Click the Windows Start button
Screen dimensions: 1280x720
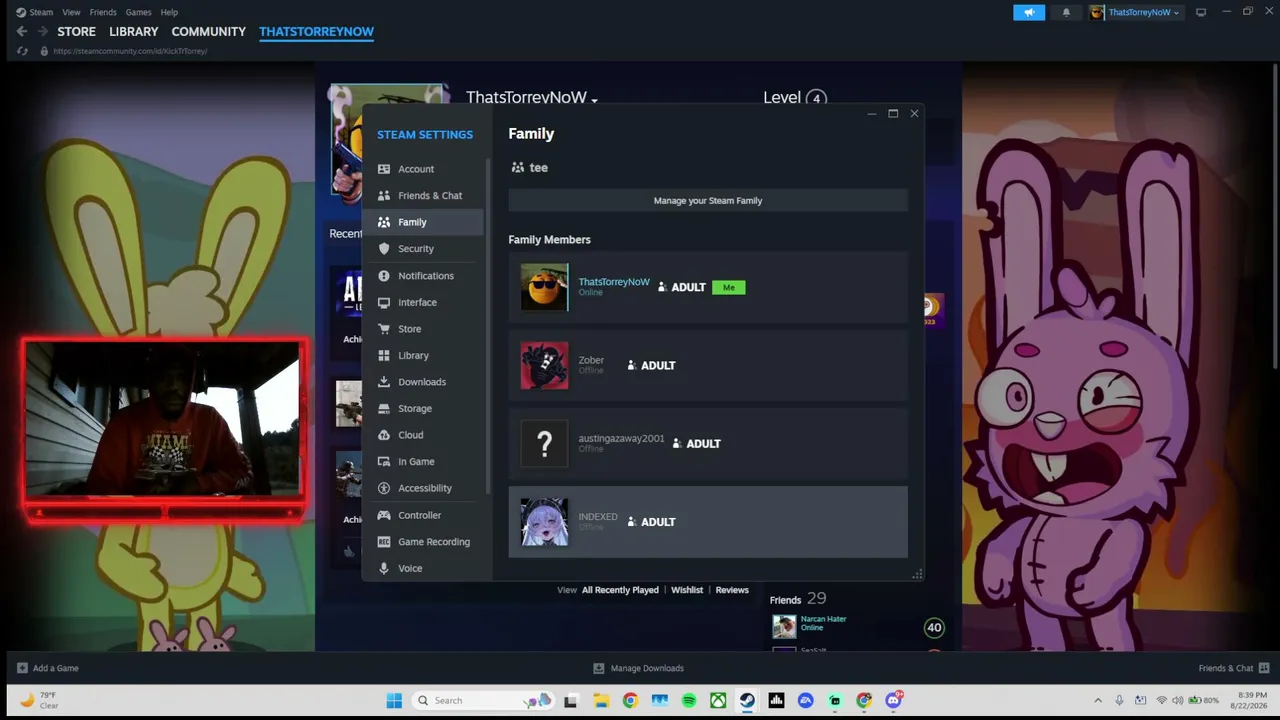click(x=394, y=700)
